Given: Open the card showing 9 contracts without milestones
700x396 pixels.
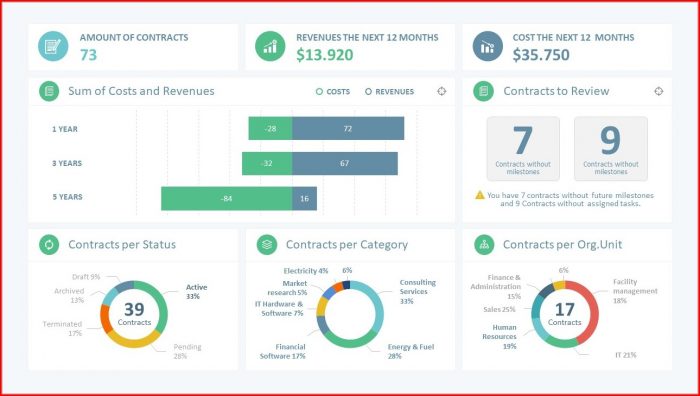Looking at the screenshot, I should click(x=611, y=149).
